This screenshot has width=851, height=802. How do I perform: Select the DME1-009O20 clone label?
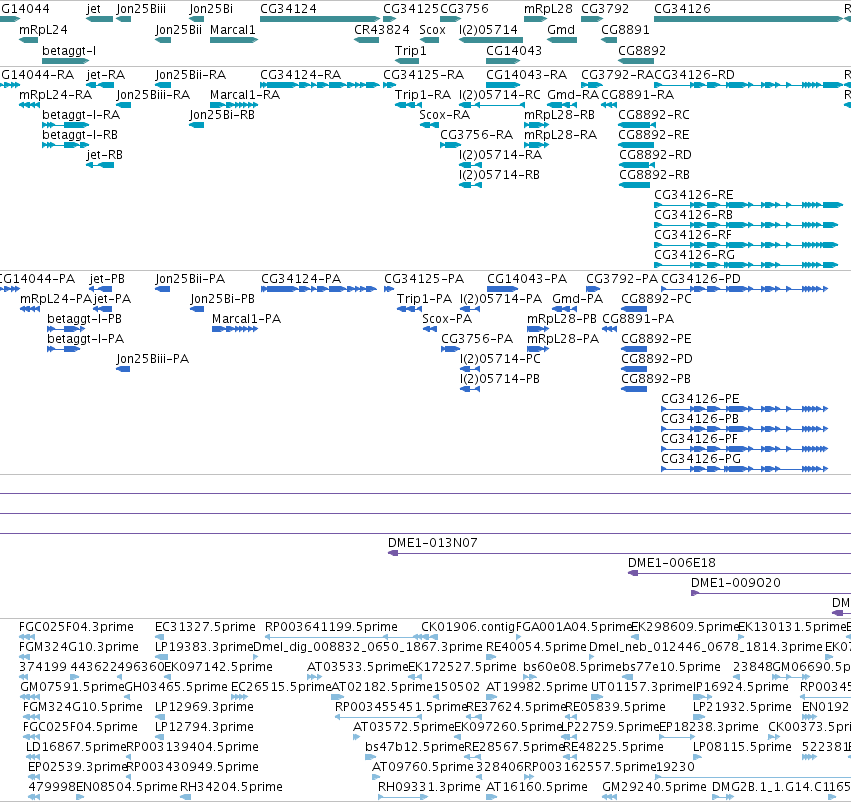tap(736, 583)
